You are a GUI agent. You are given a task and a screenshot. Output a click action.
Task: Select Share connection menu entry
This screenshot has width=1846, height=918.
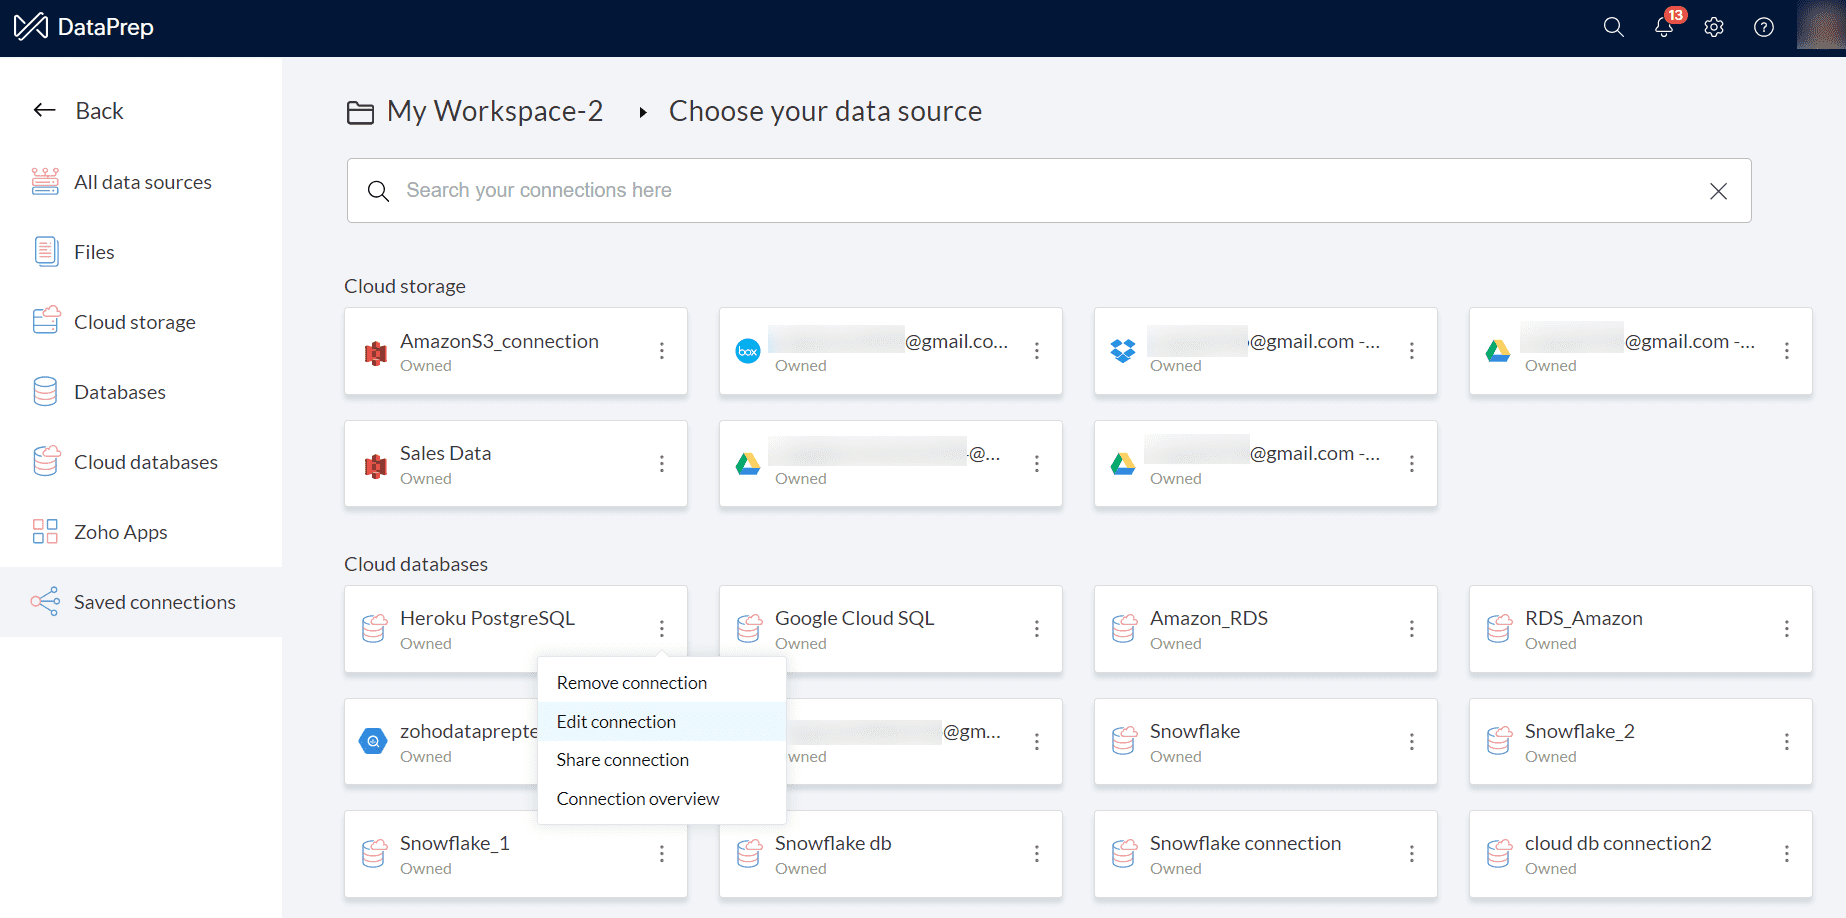tap(622, 760)
